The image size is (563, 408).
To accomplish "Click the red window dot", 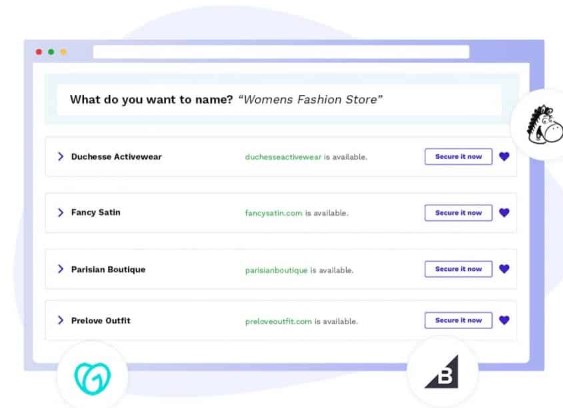I will point(39,52).
